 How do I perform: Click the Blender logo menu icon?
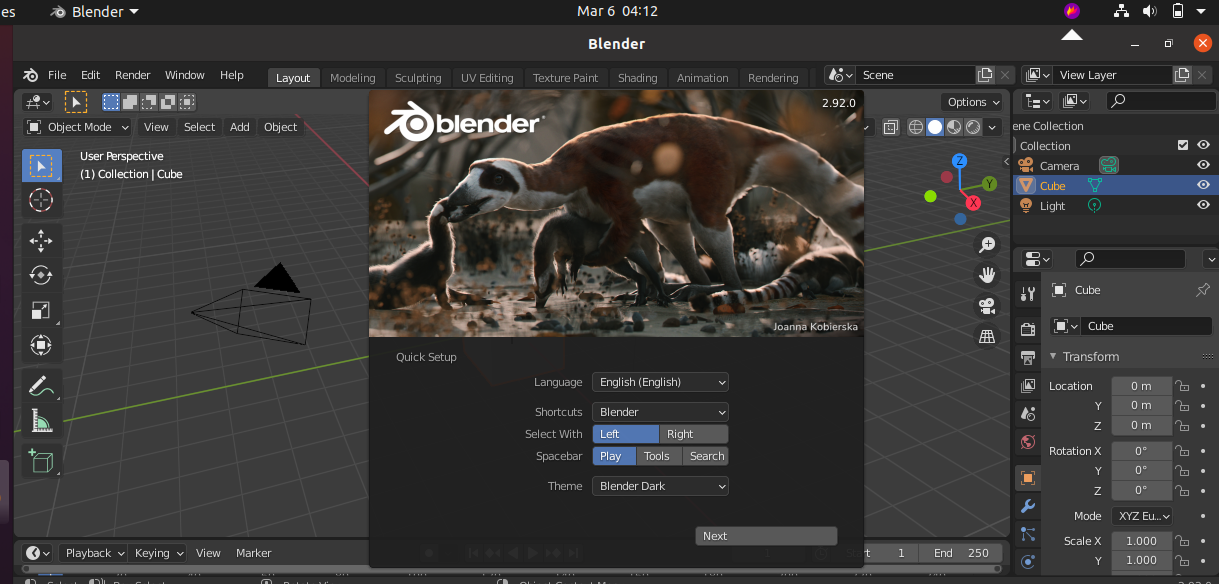pos(30,75)
